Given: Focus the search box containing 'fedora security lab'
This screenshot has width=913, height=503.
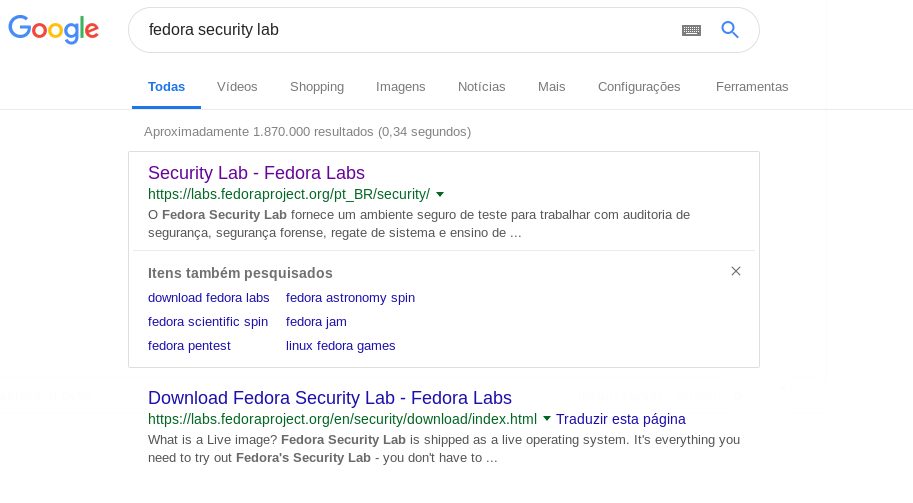Looking at the screenshot, I should pos(408,30).
